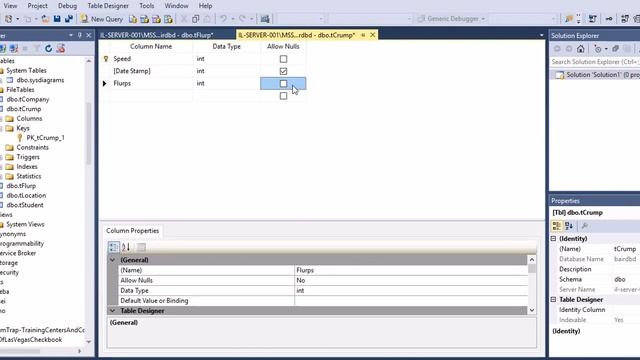This screenshot has height=360, width=640.
Task: Click the scroll down arrow in Column Properties
Action: [532, 311]
